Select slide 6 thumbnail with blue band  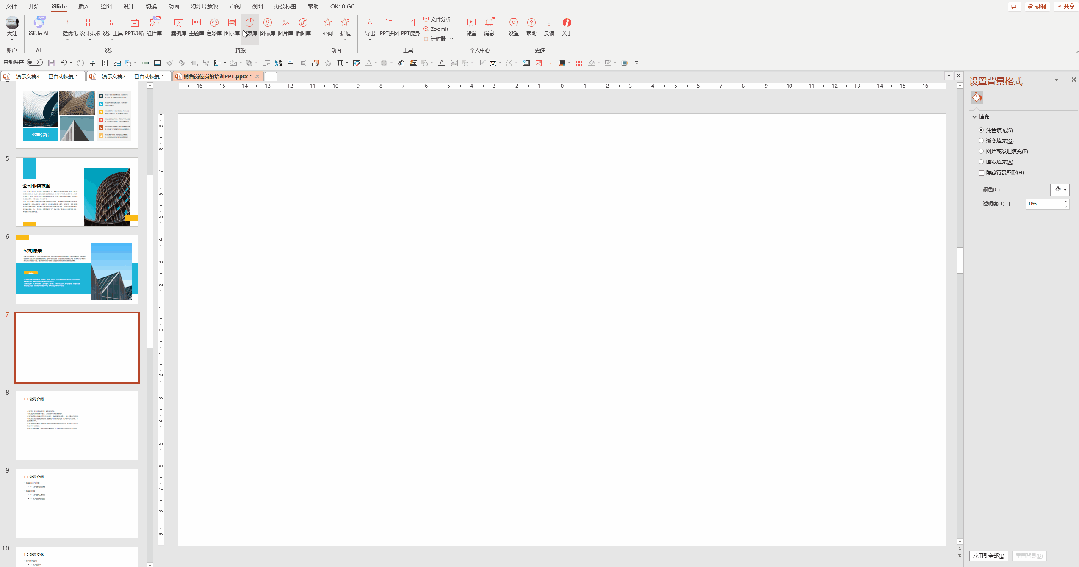point(76,269)
